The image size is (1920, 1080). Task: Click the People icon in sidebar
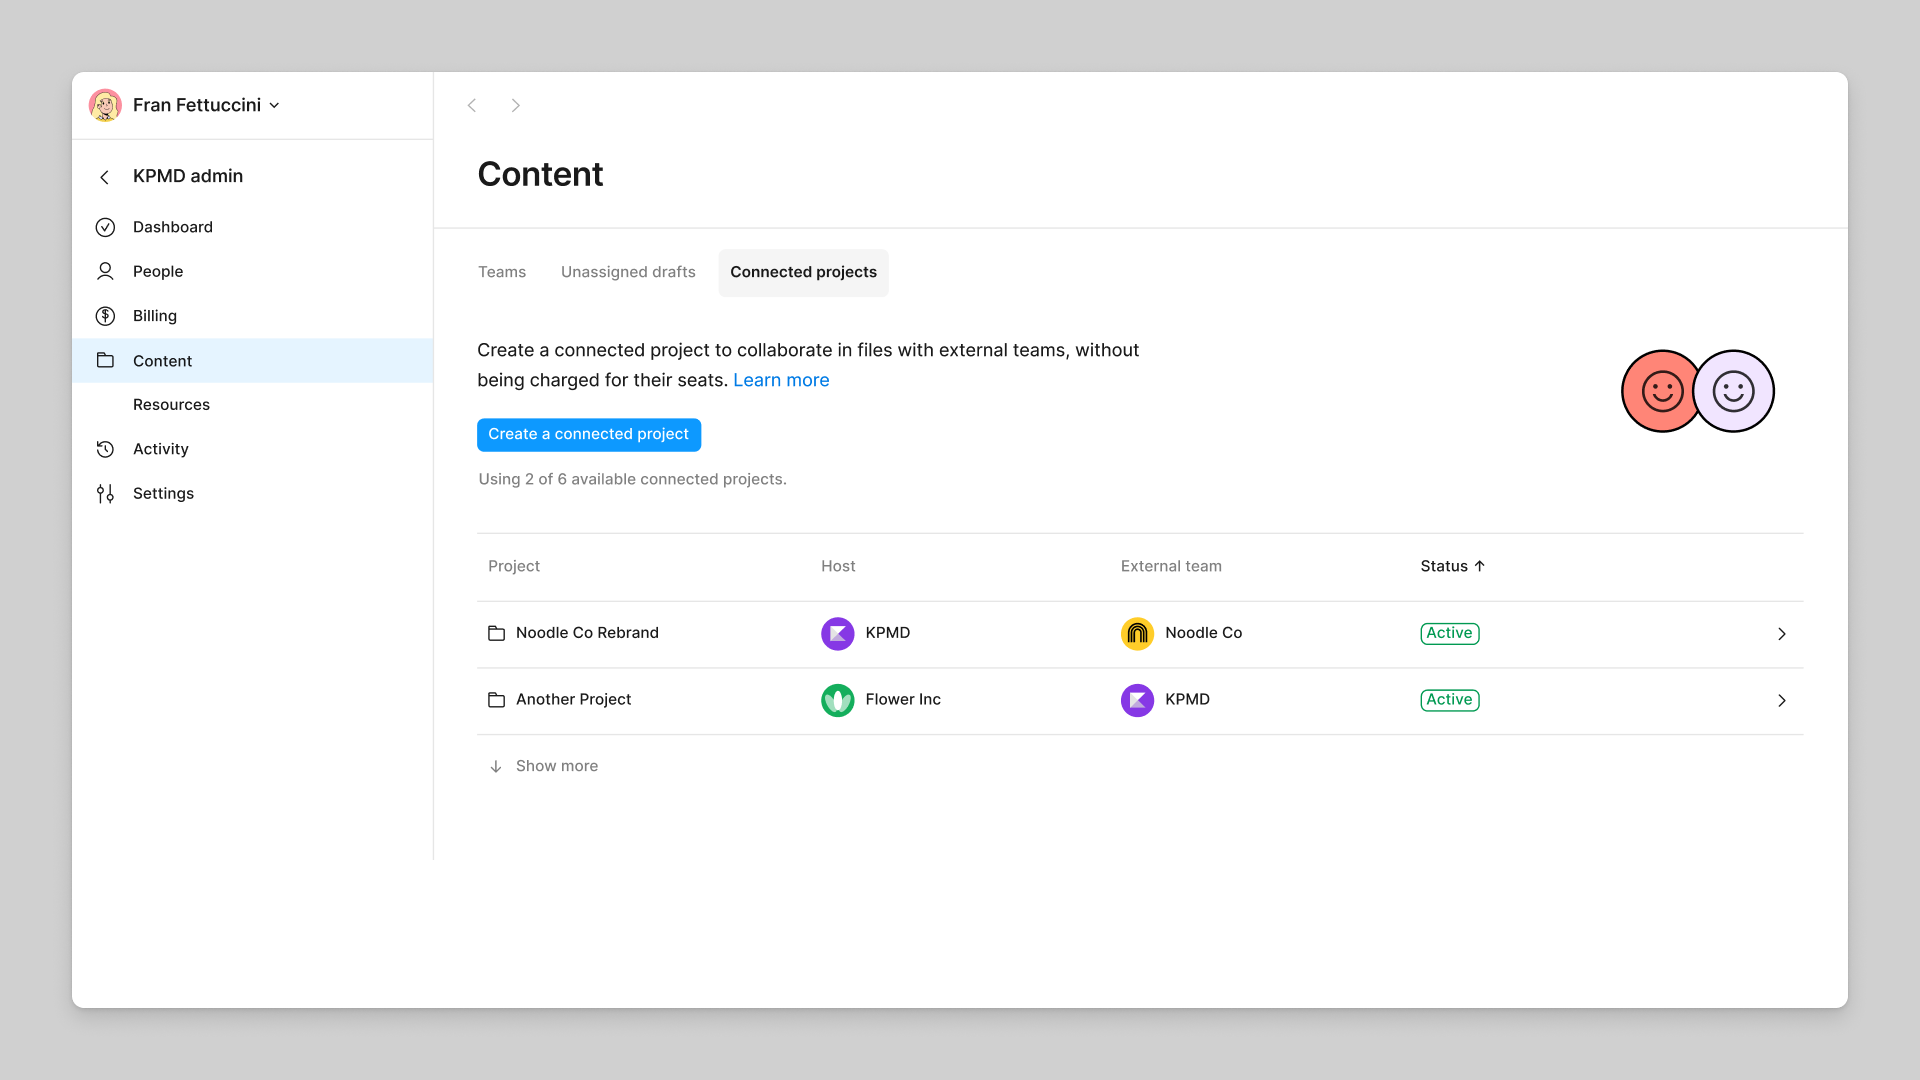(105, 270)
